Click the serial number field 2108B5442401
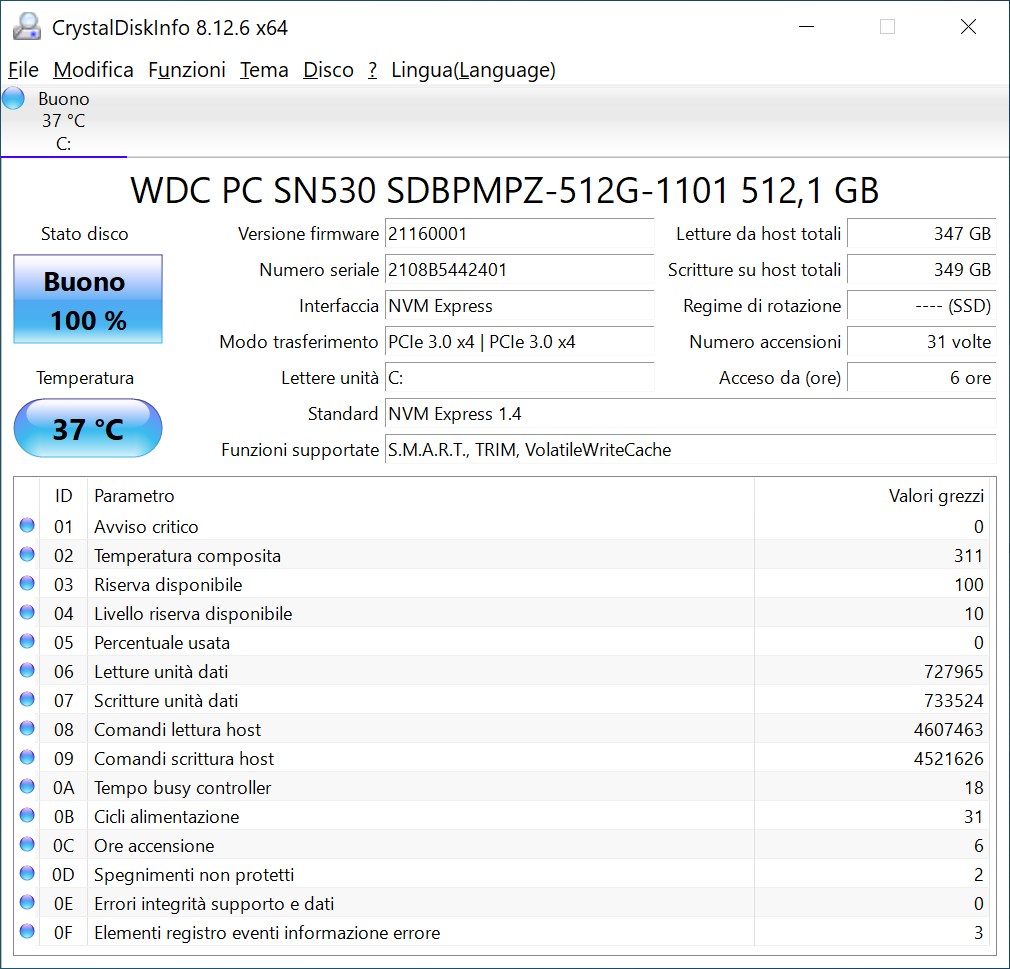The width and height of the screenshot is (1010, 969). coord(520,269)
